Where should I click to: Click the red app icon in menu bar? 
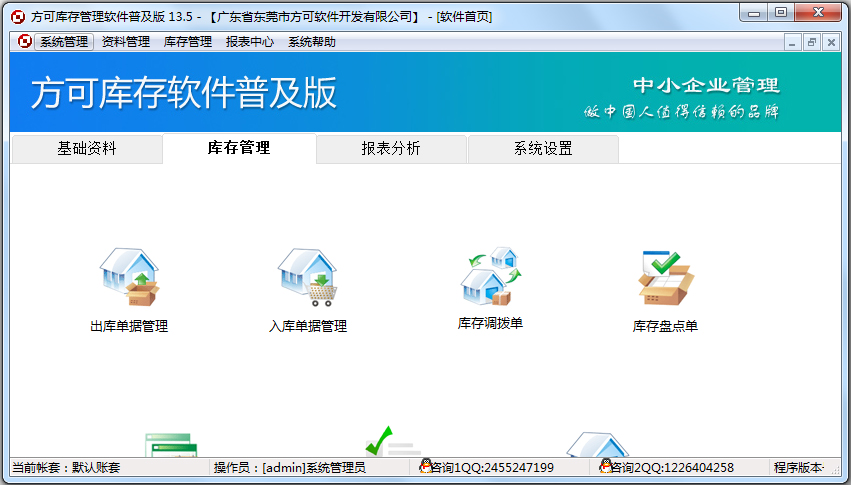pyautogui.click(x=25, y=42)
